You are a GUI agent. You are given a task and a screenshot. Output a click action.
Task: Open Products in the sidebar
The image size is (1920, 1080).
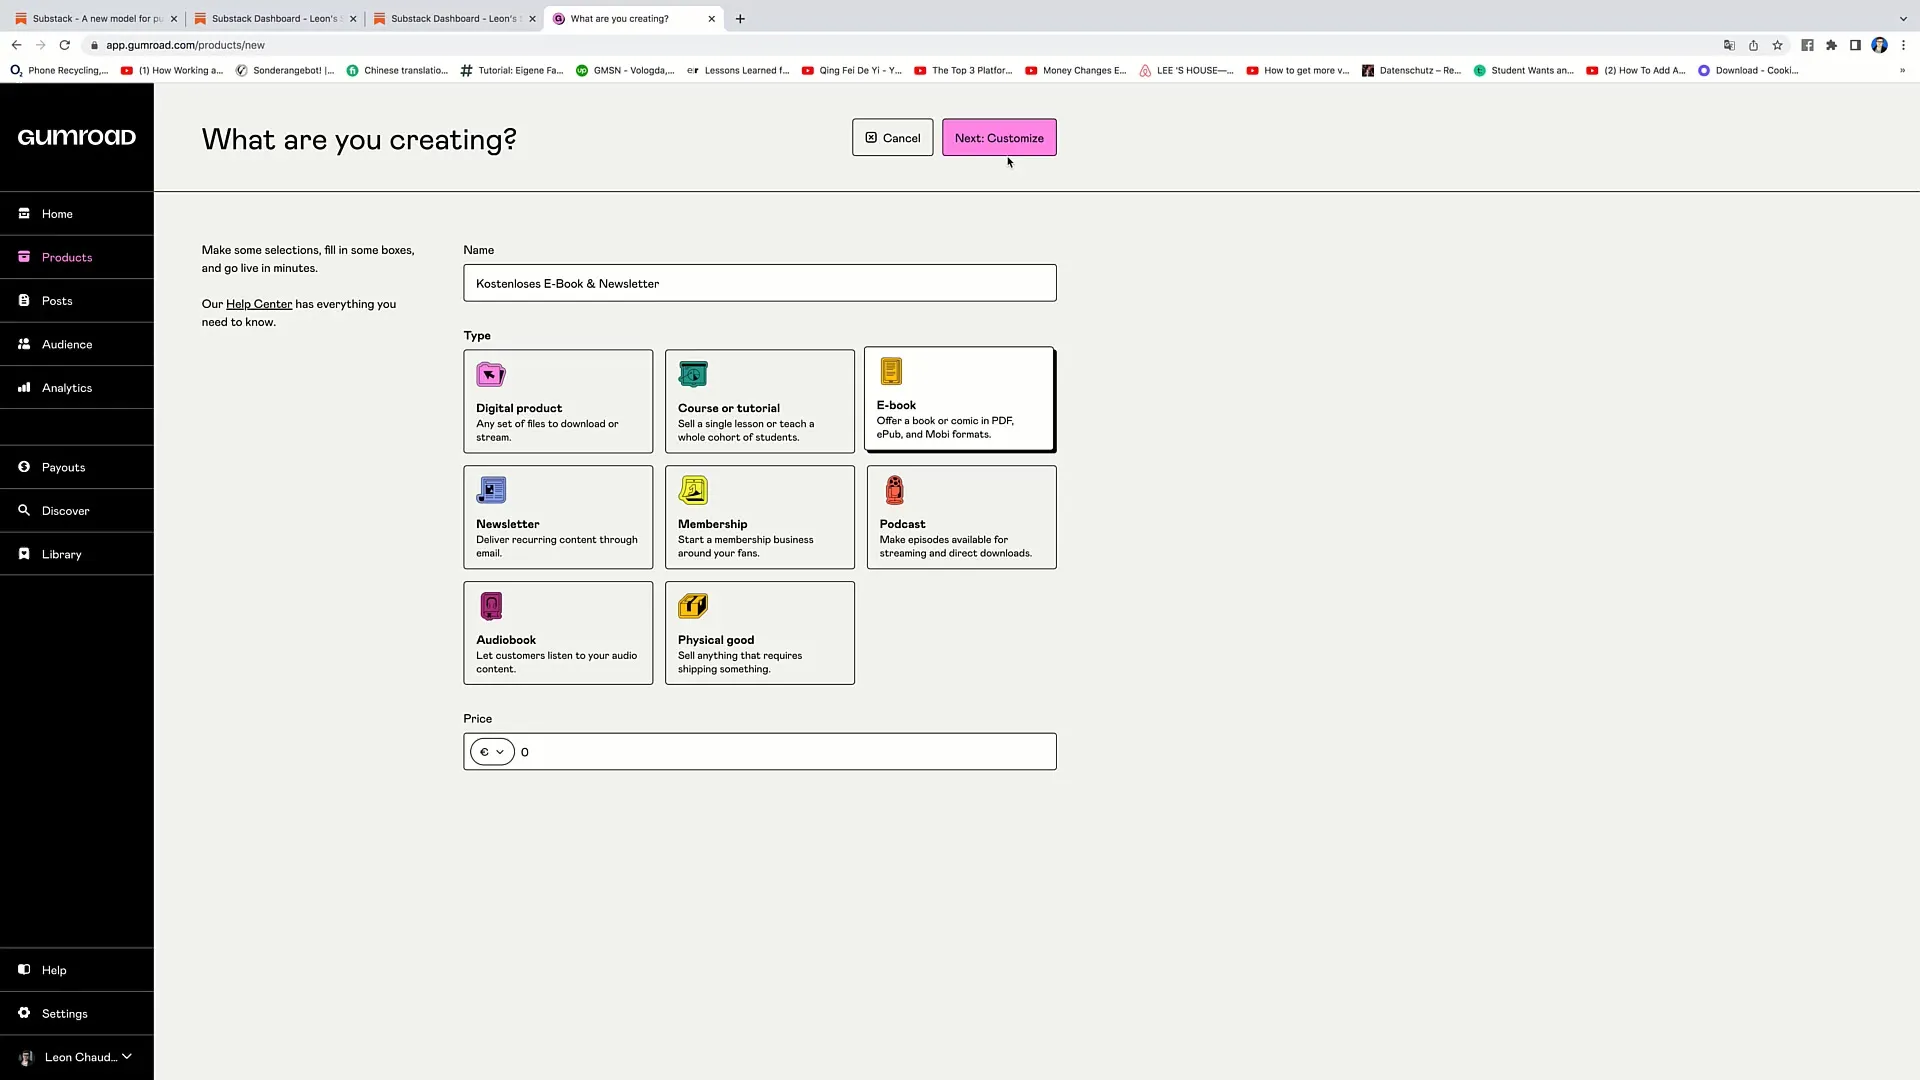pos(77,257)
